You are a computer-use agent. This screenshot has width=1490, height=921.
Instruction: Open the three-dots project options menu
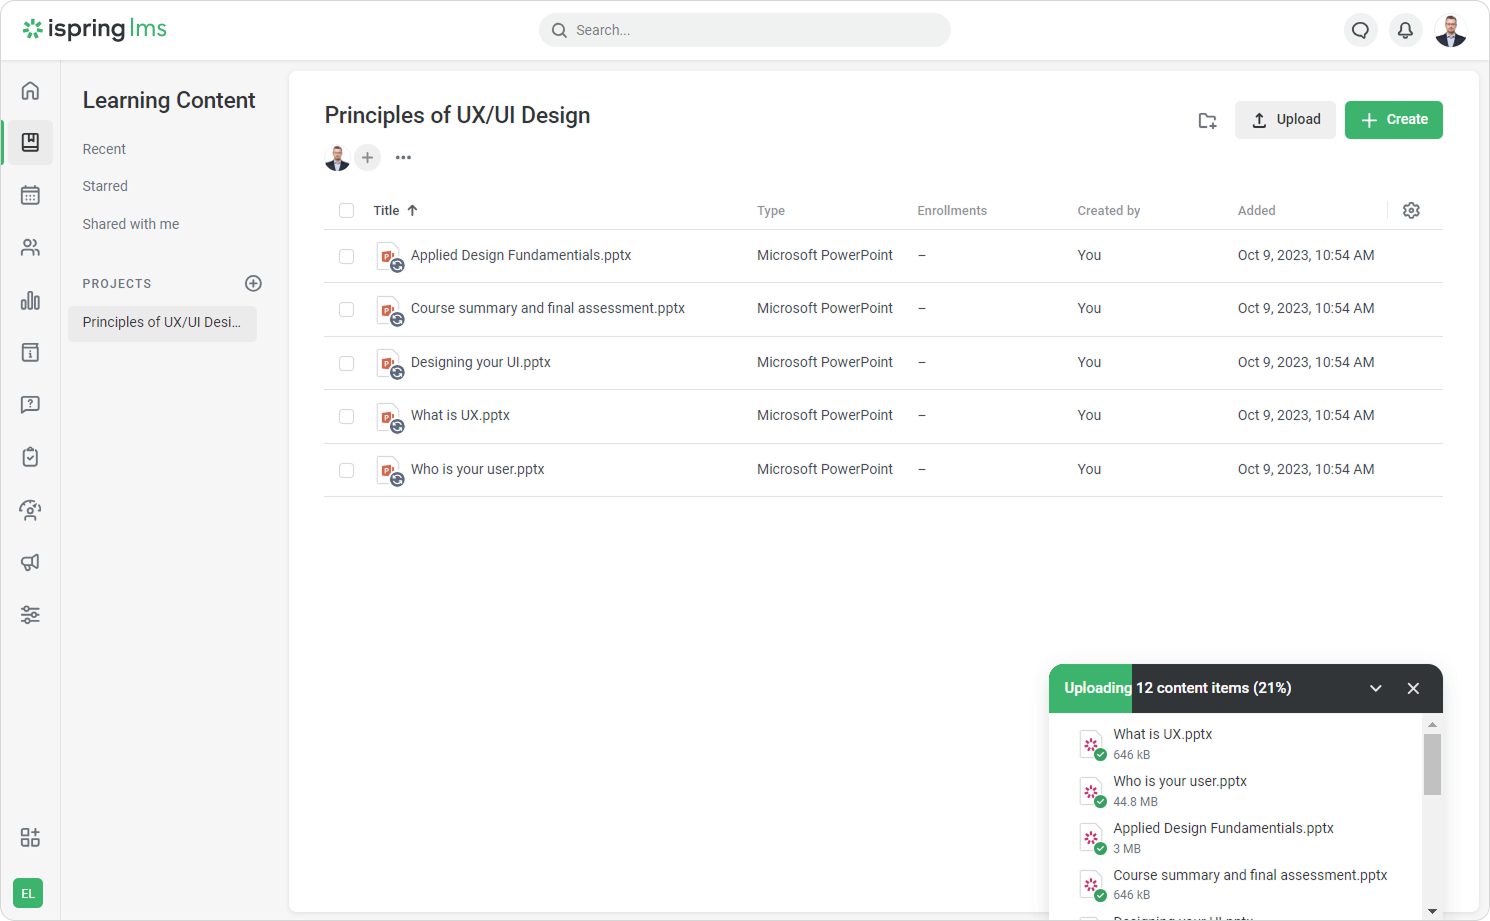point(403,158)
